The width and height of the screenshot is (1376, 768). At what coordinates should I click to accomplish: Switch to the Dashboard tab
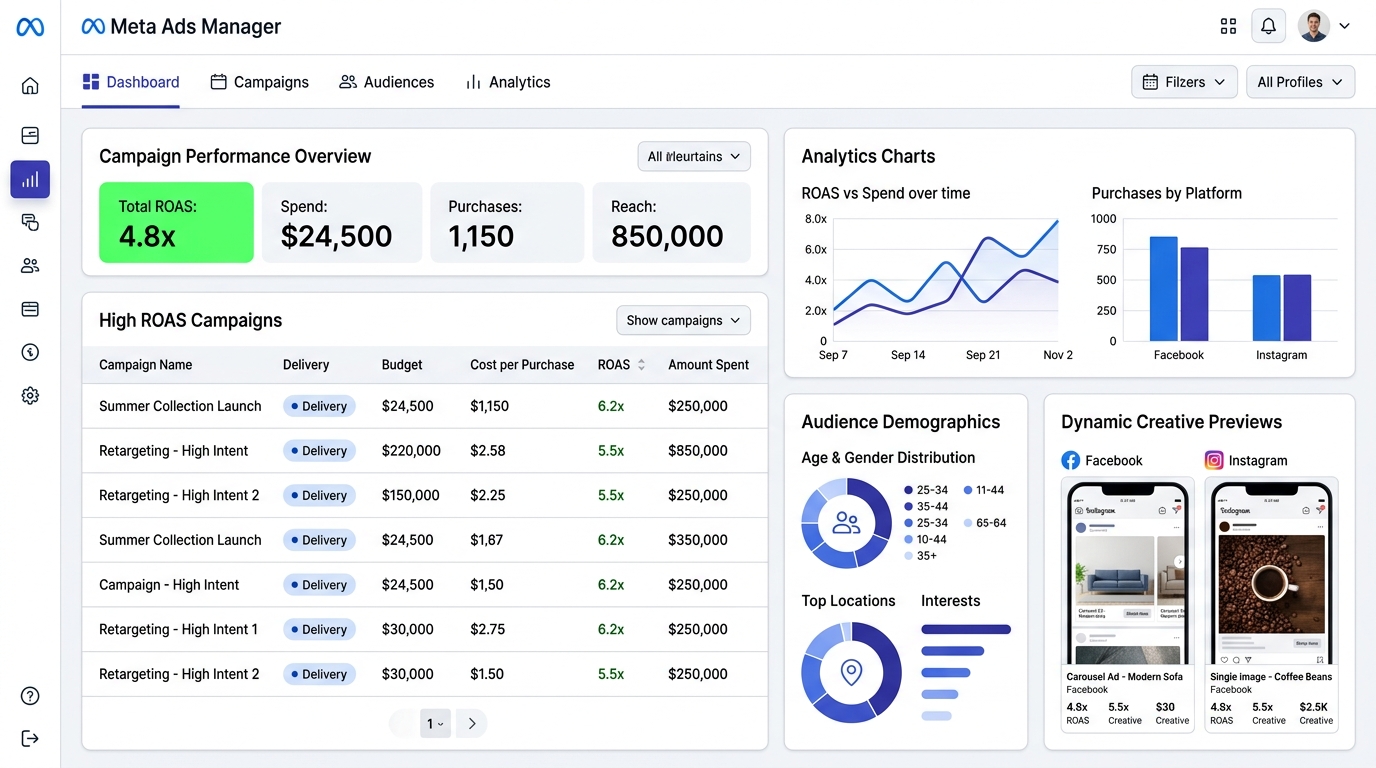click(x=131, y=82)
